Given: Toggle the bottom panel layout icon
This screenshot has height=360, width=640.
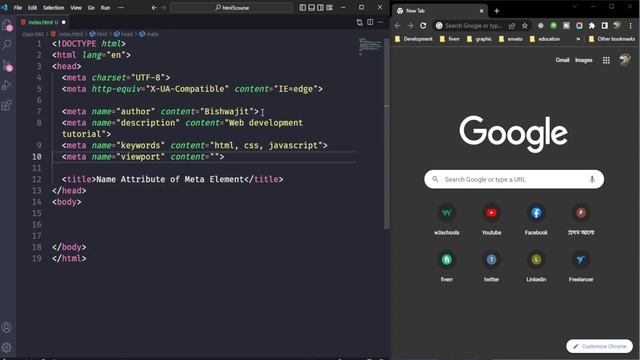Looking at the screenshot, I should [311, 7].
